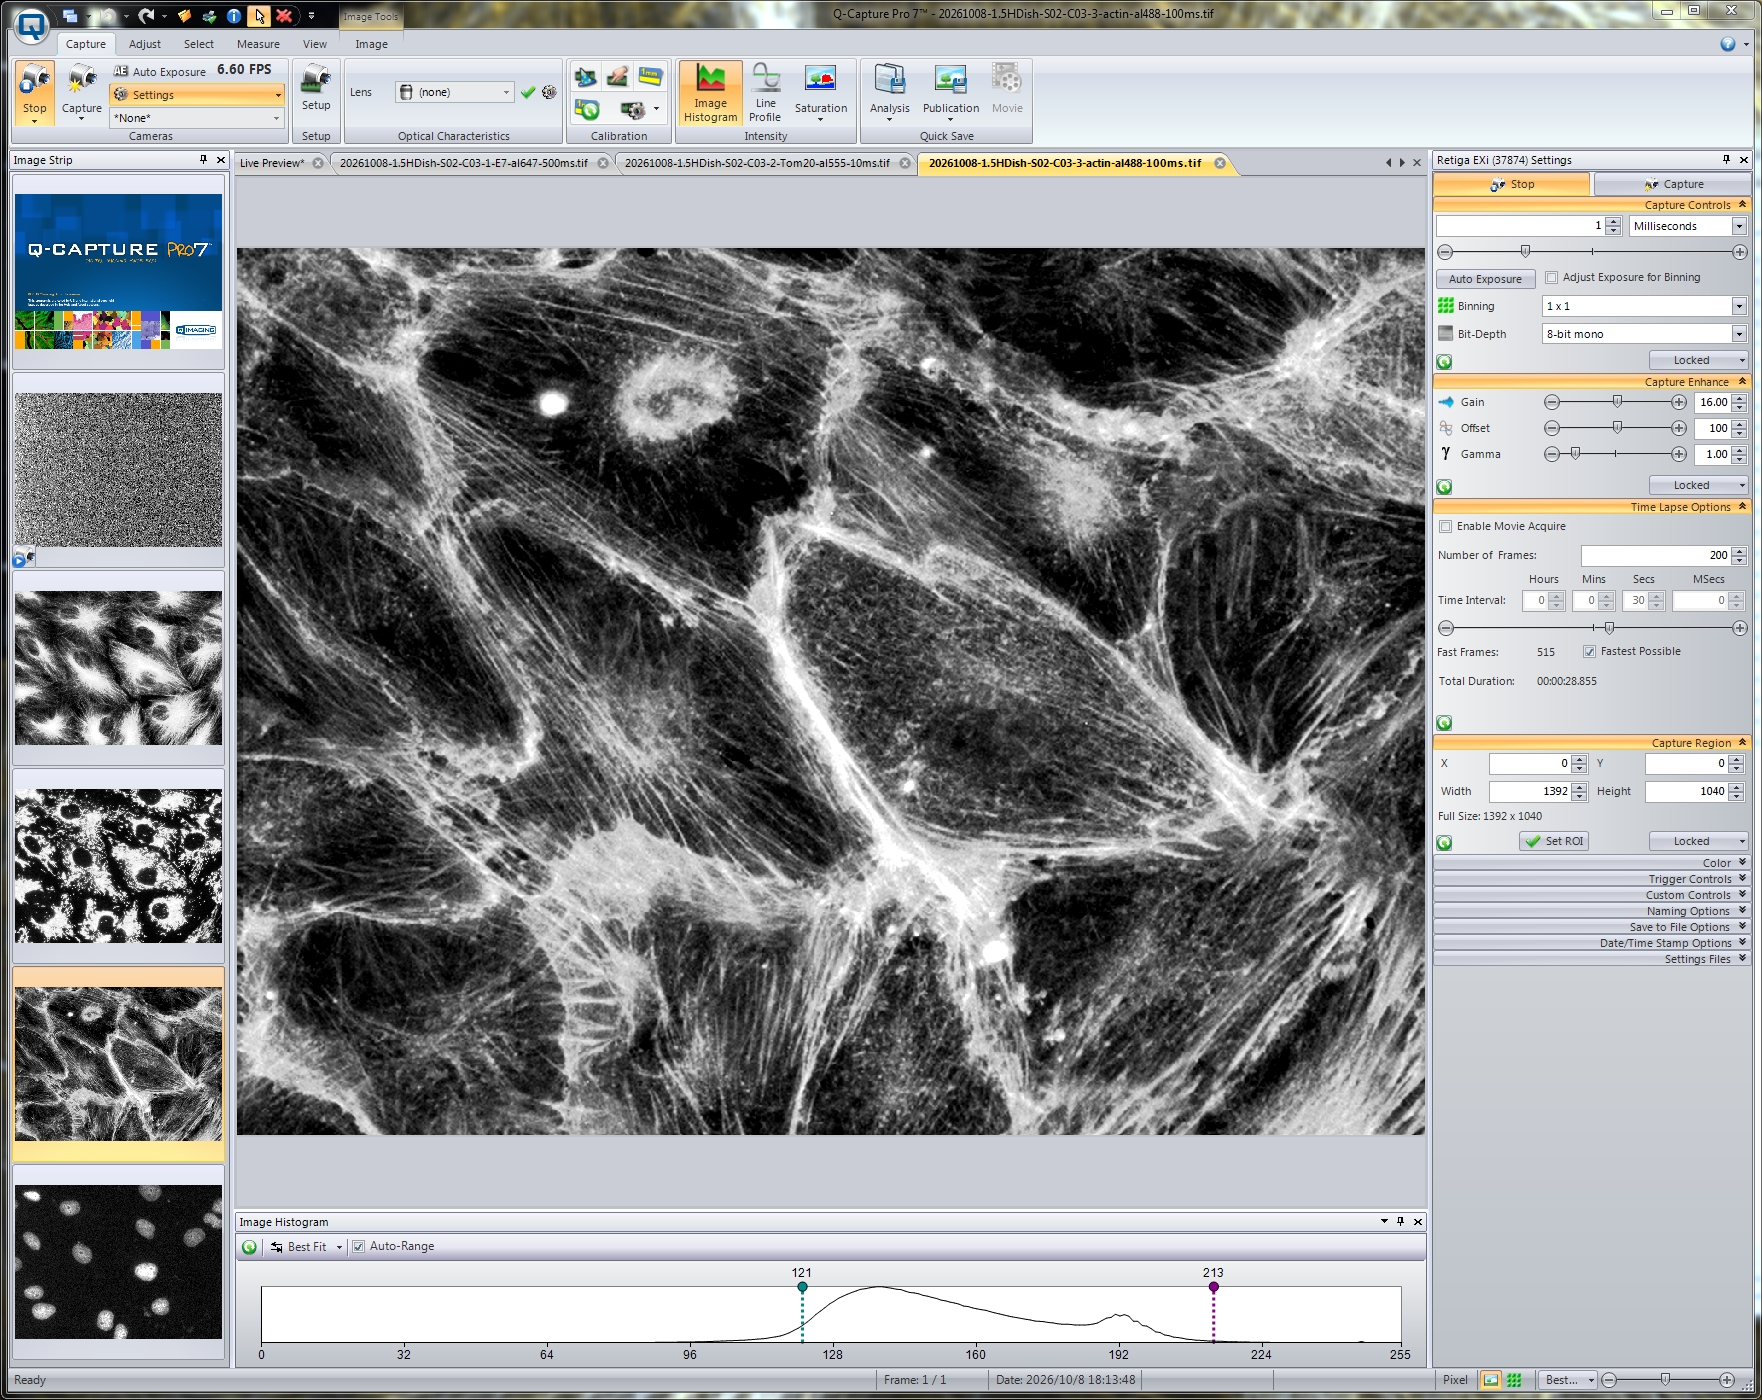Switch to the Tom20-al555-10ms.tif tab
Image resolution: width=1762 pixels, height=1400 pixels.
point(757,163)
